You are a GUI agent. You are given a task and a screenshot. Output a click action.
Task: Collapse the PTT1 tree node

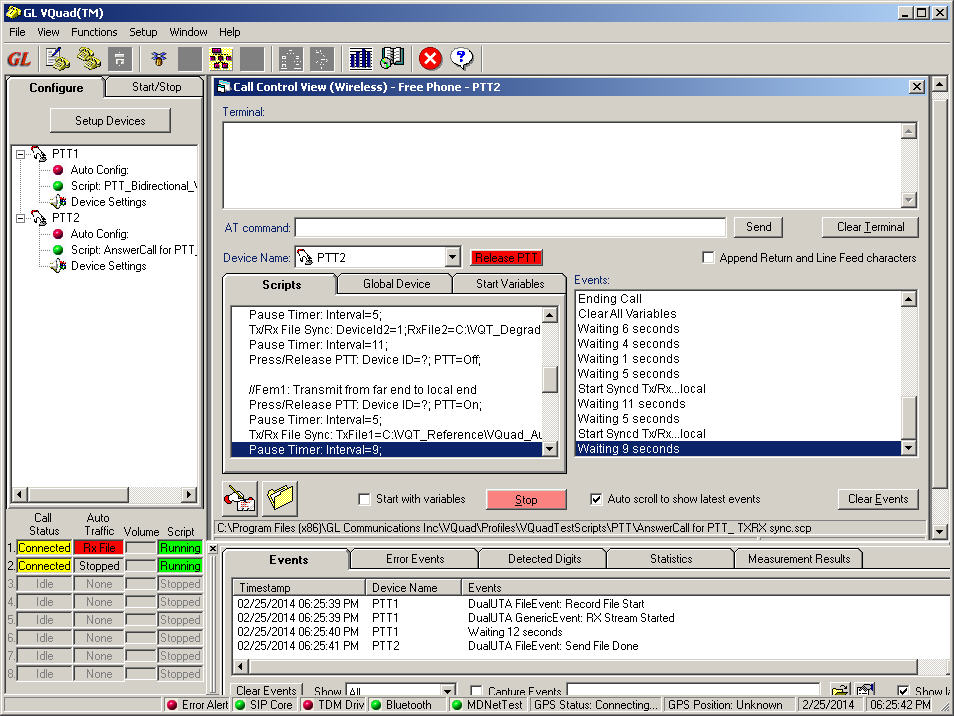pyautogui.click(x=21, y=154)
